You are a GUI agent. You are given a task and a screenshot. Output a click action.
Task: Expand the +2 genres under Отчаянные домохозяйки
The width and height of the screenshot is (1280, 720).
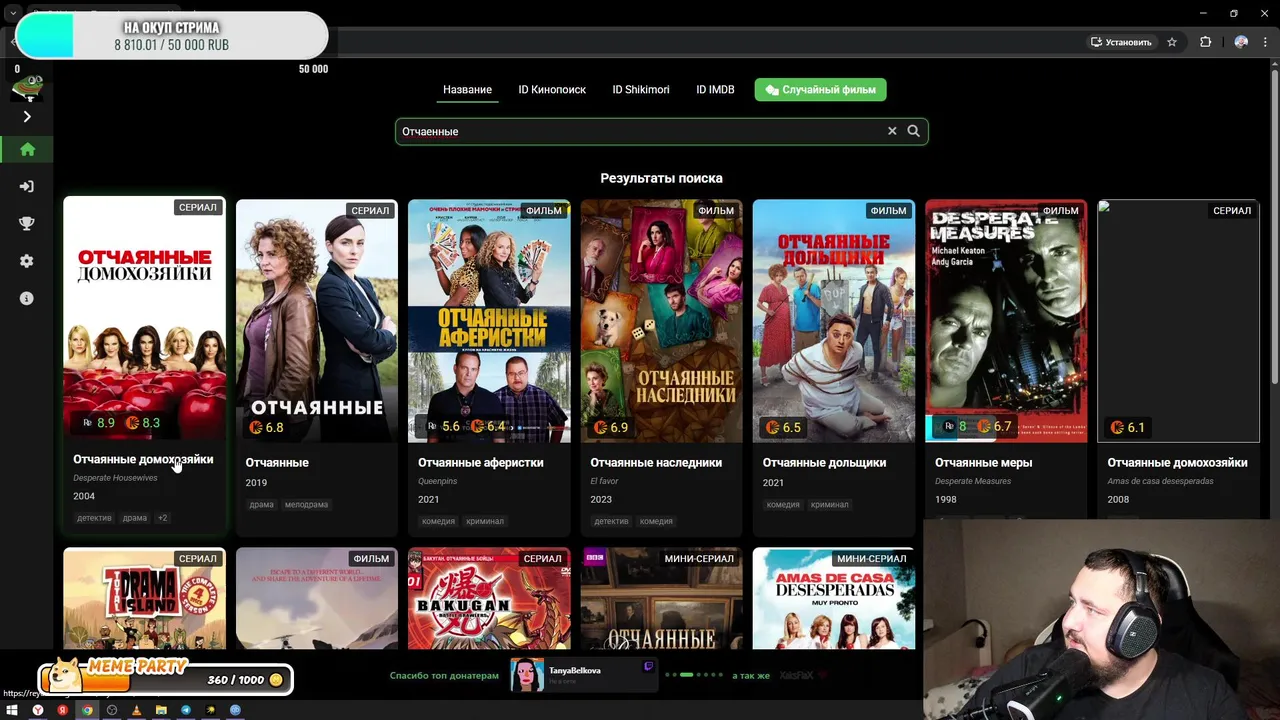tap(162, 518)
